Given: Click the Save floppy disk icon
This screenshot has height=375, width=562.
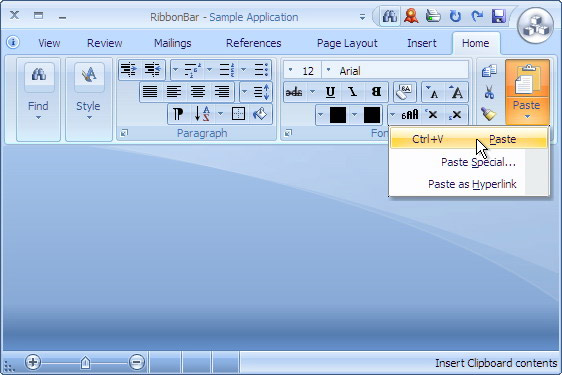Looking at the screenshot, I should coord(499,16).
